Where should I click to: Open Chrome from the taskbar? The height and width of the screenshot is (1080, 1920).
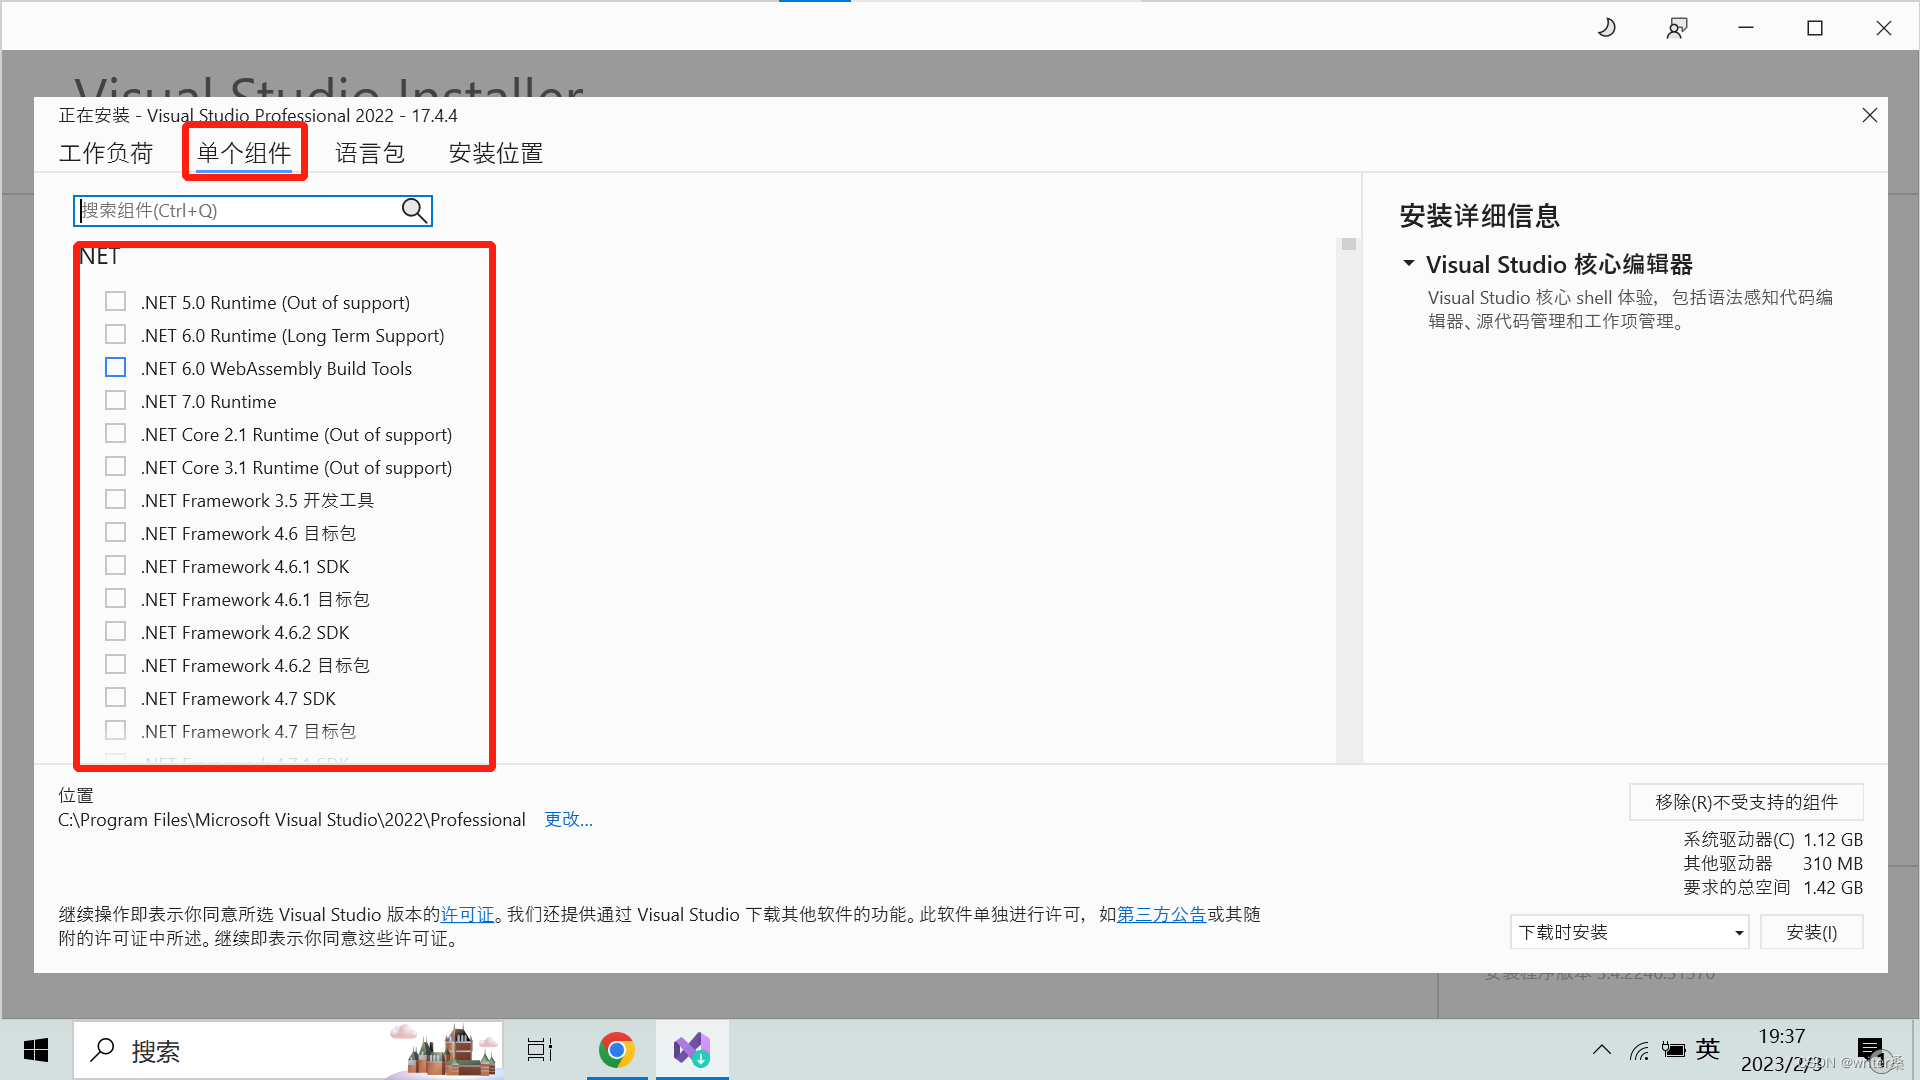[x=617, y=1050]
